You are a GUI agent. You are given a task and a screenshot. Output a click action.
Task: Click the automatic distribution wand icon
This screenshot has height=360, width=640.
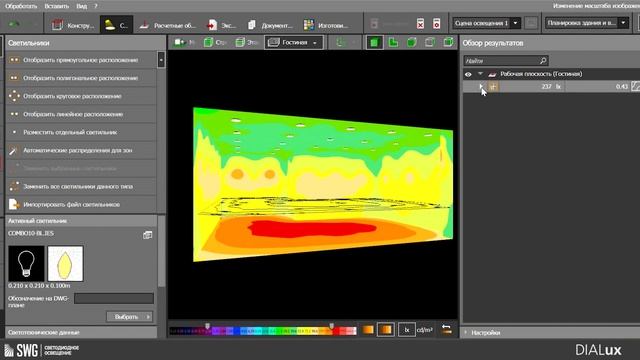pos(13,151)
